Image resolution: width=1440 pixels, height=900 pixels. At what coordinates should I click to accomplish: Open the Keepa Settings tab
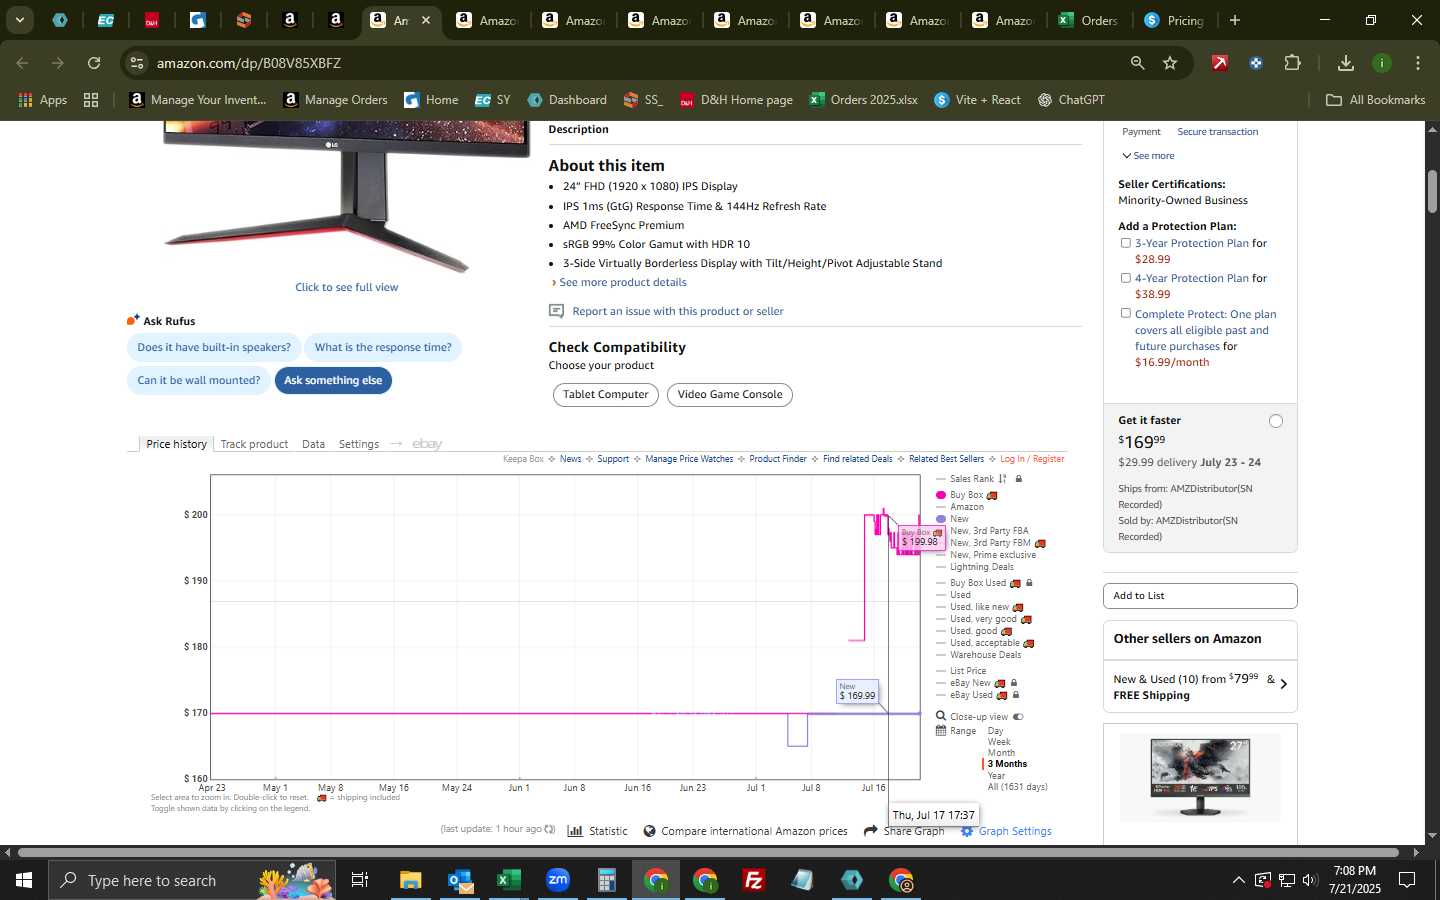pos(358,444)
